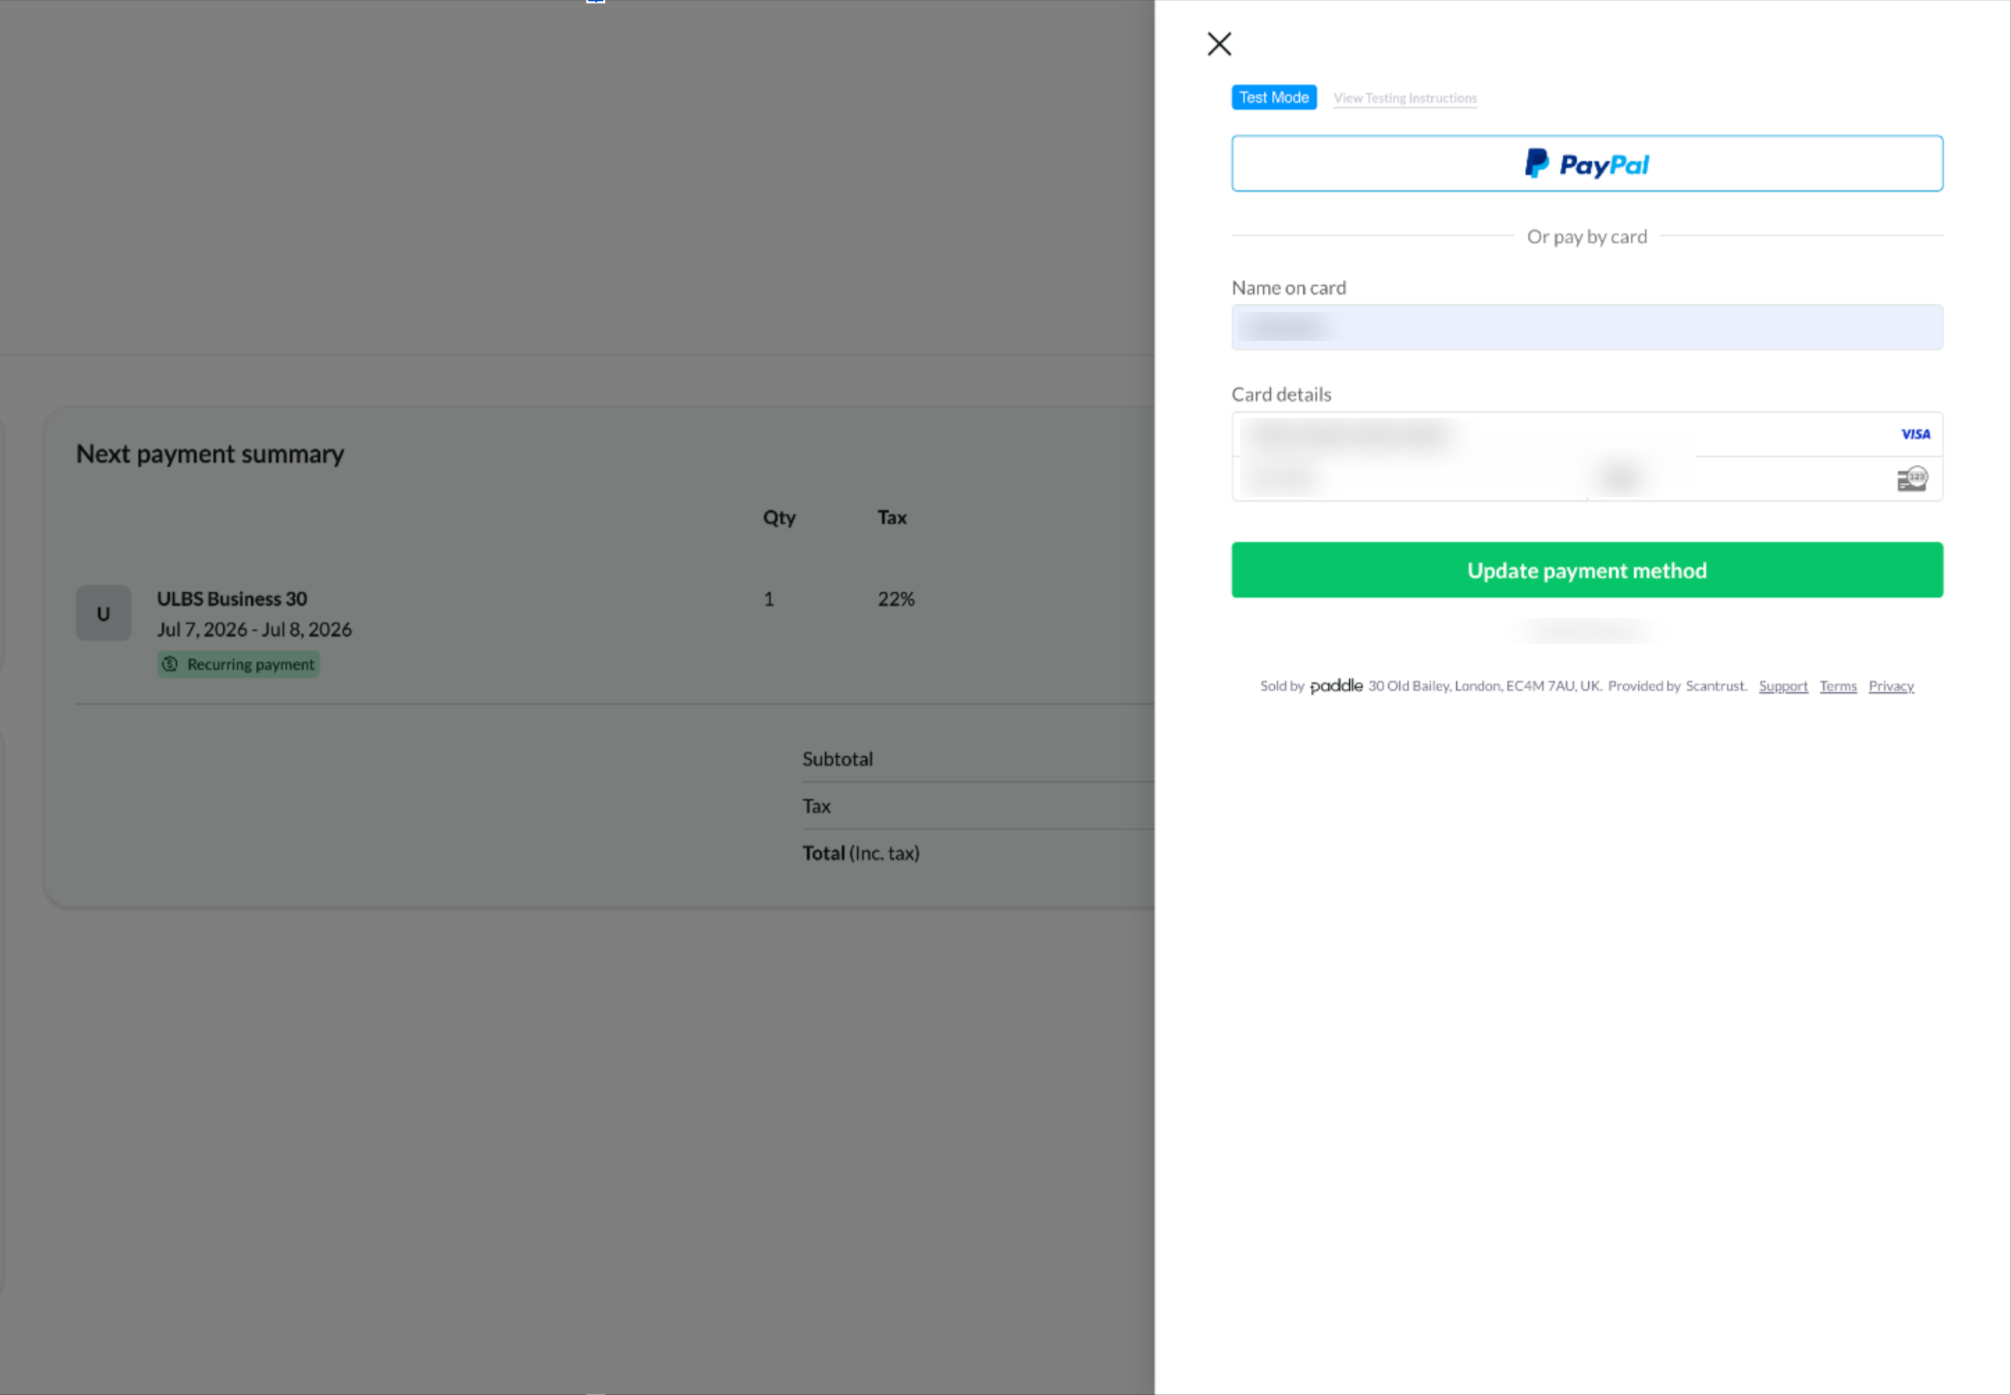
Task: Click the card expiry date field
Action: tap(1410, 479)
